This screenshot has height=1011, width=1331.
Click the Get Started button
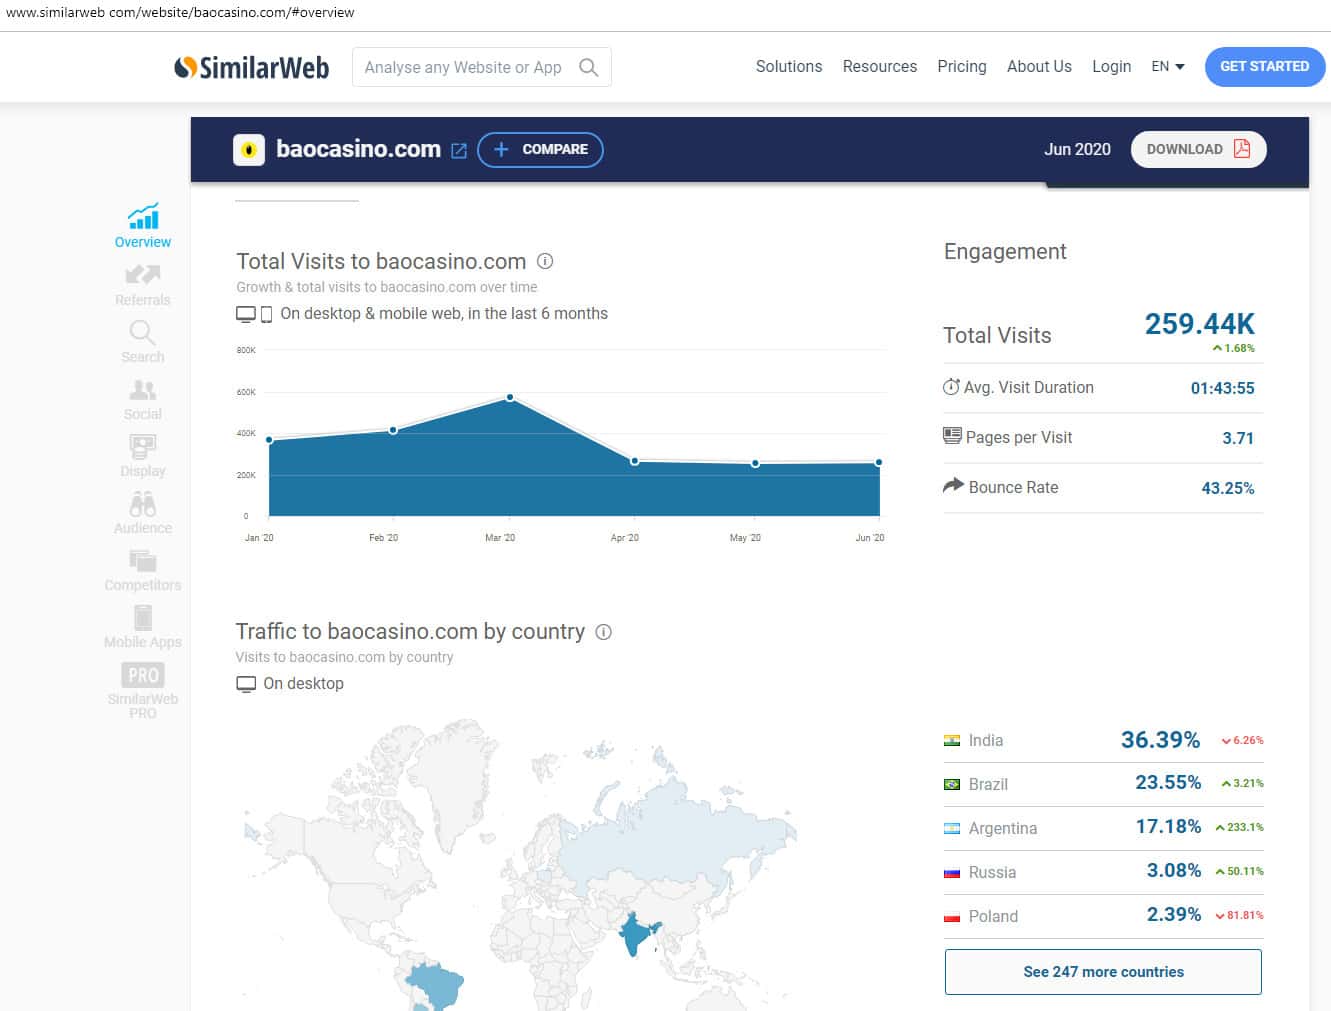click(1264, 66)
